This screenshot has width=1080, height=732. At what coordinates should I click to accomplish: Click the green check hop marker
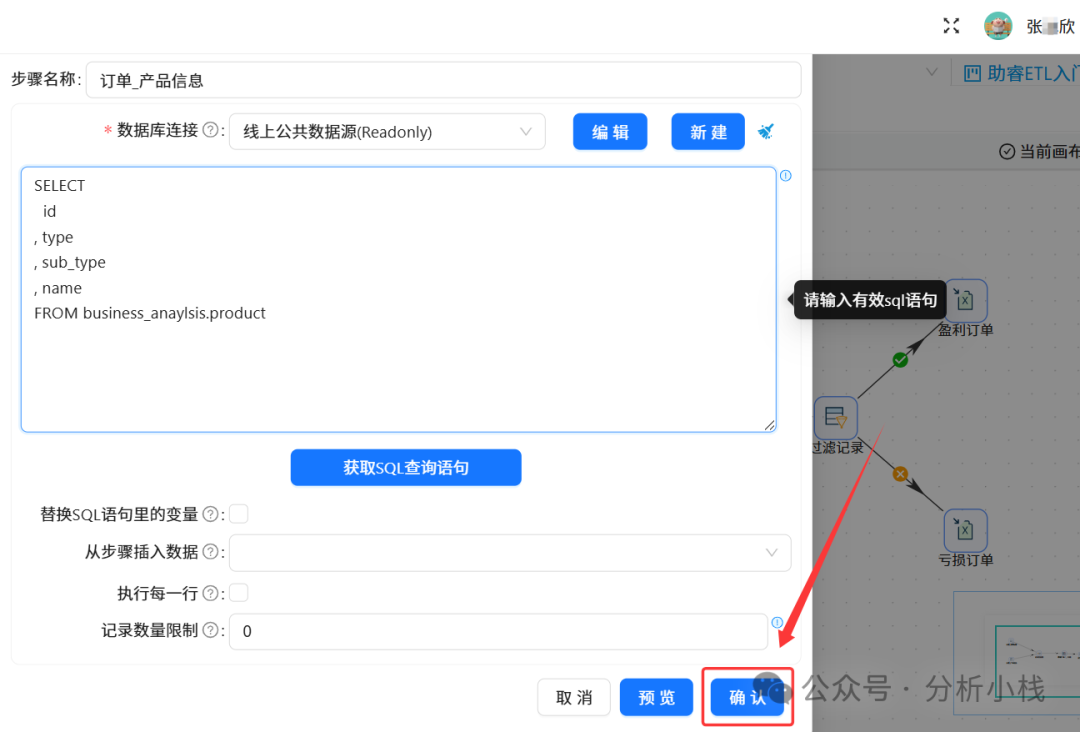900,360
